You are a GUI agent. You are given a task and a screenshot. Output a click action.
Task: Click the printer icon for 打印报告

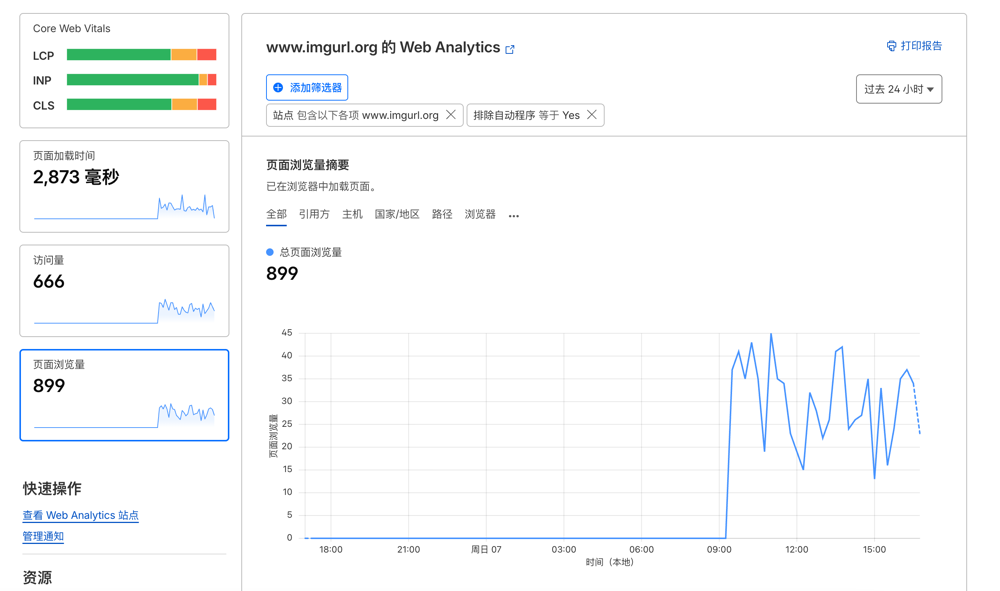pos(891,46)
